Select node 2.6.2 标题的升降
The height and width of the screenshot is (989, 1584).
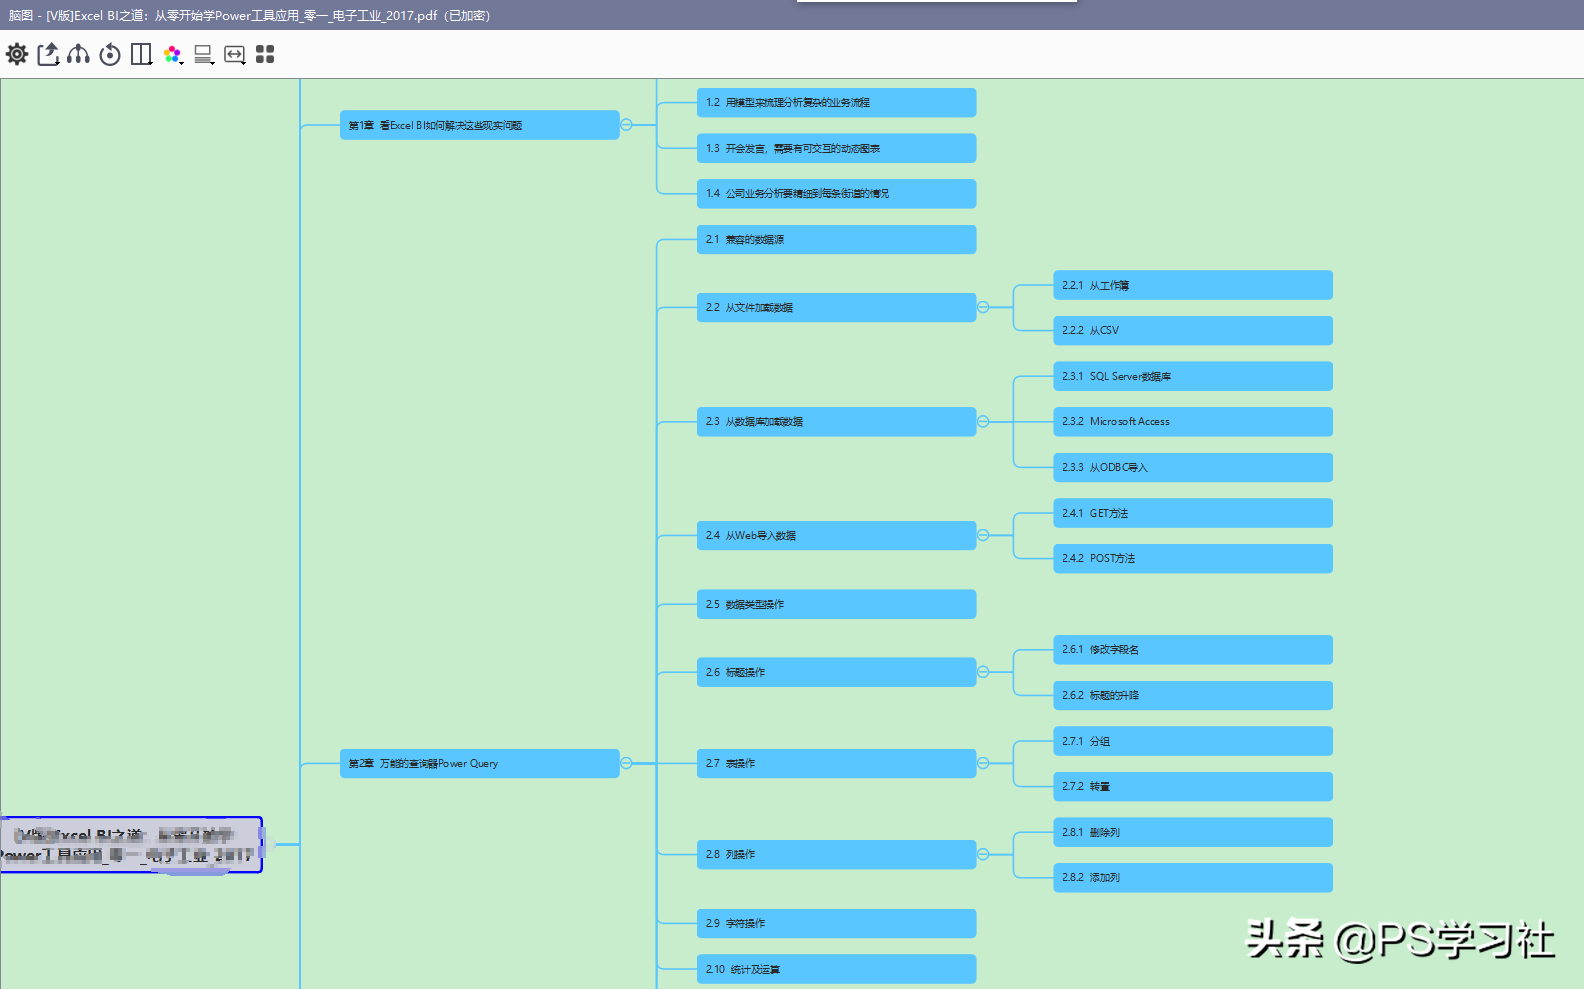(x=1193, y=695)
